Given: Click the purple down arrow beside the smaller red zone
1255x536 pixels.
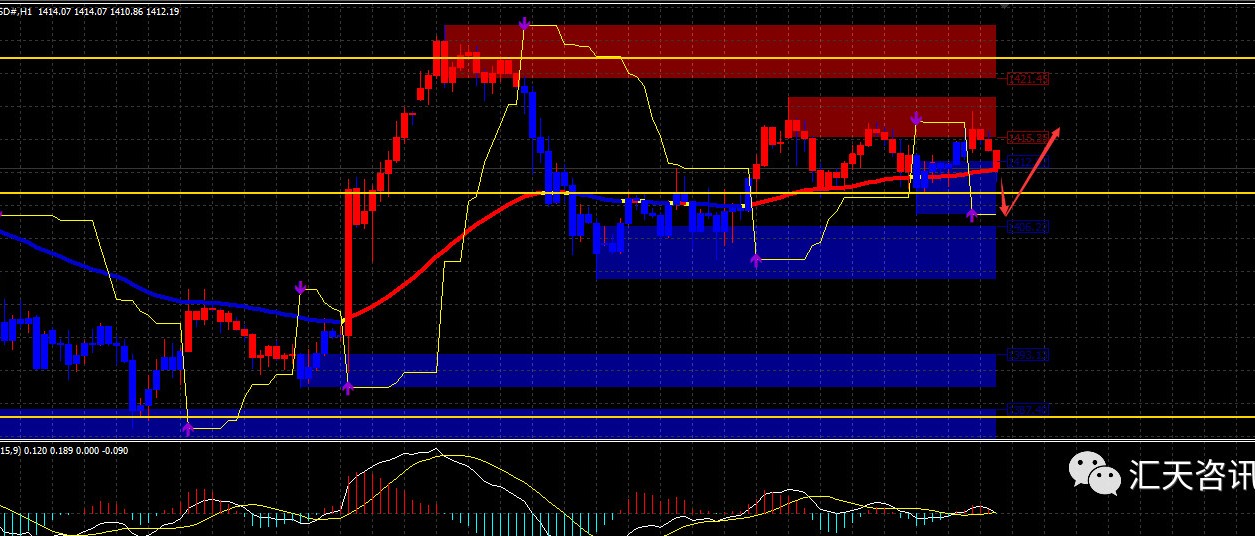Looking at the screenshot, I should (915, 119).
